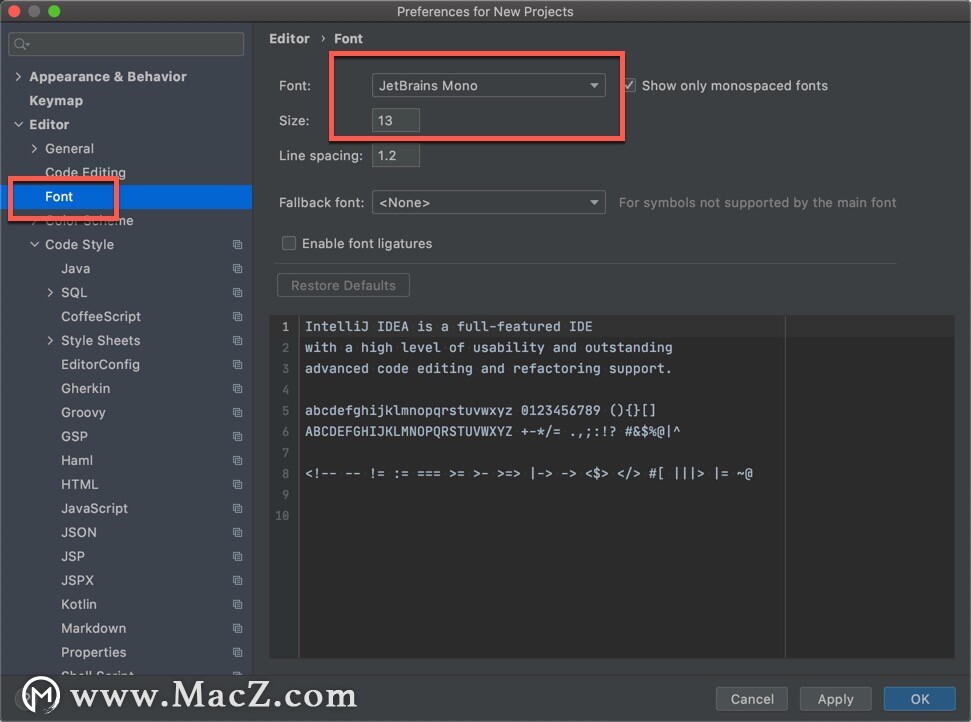Click the copy icon next to SQL
The width and height of the screenshot is (971, 722).
click(x=237, y=292)
